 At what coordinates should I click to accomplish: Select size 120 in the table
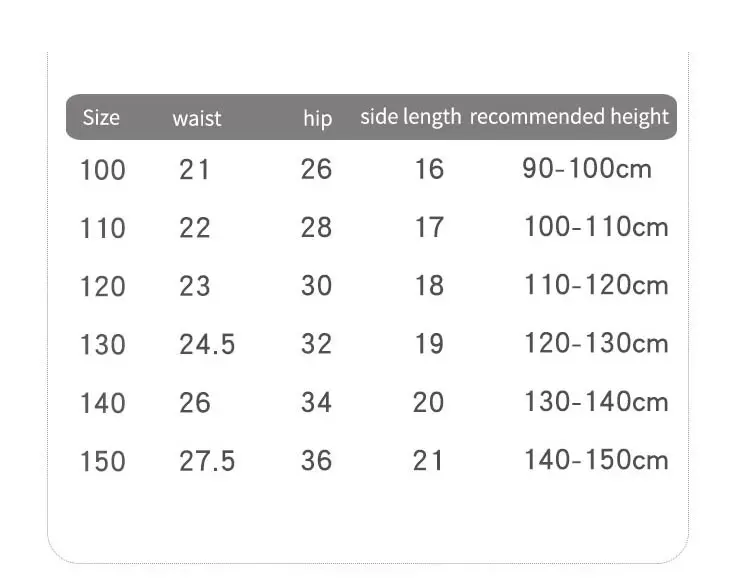[x=103, y=287]
